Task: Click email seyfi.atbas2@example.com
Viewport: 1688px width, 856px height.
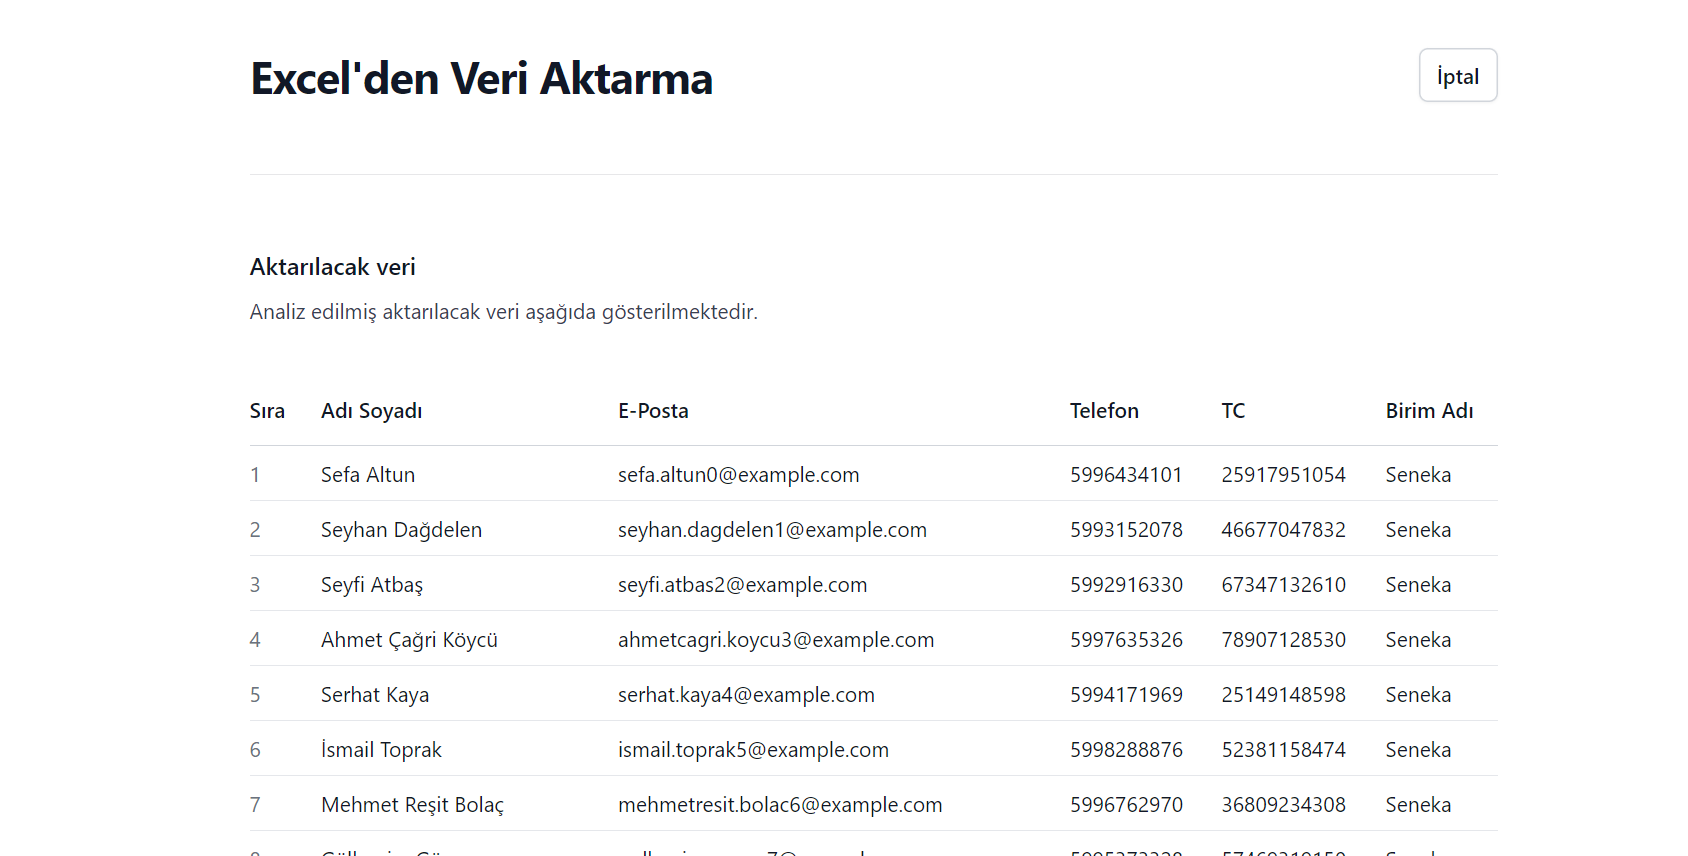Action: point(743,585)
